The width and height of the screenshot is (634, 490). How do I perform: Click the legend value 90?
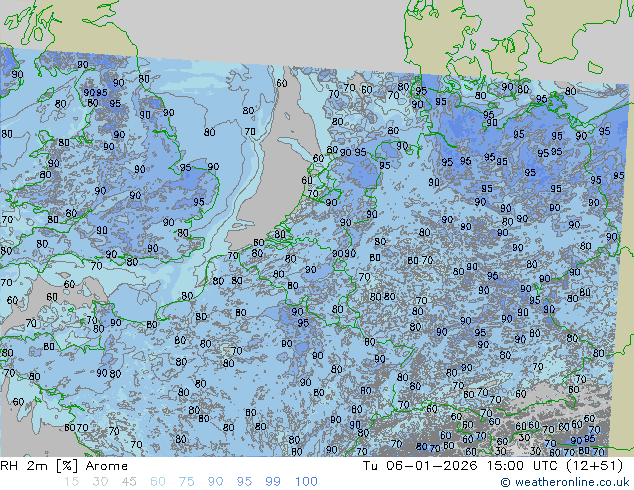point(215,482)
